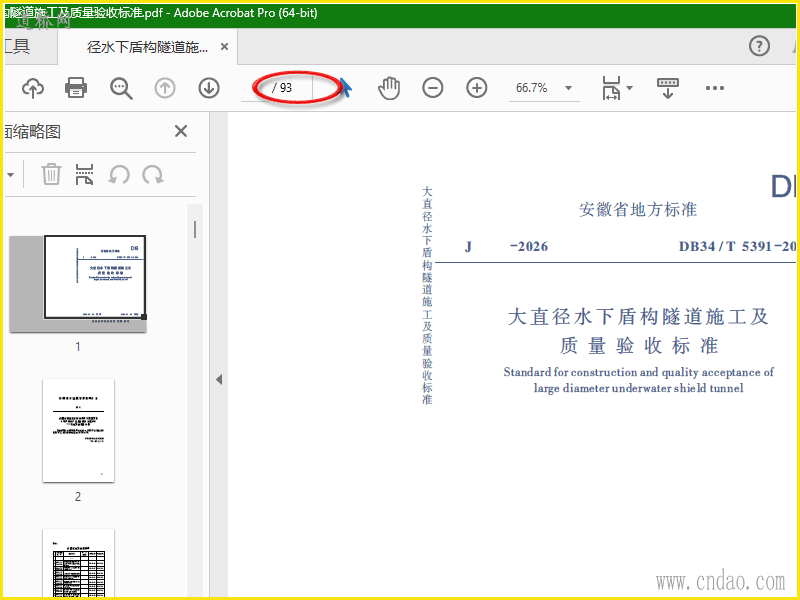Image resolution: width=800 pixels, height=600 pixels.
Task: Click the print pages thumbnail icon
Action: (x=85, y=174)
